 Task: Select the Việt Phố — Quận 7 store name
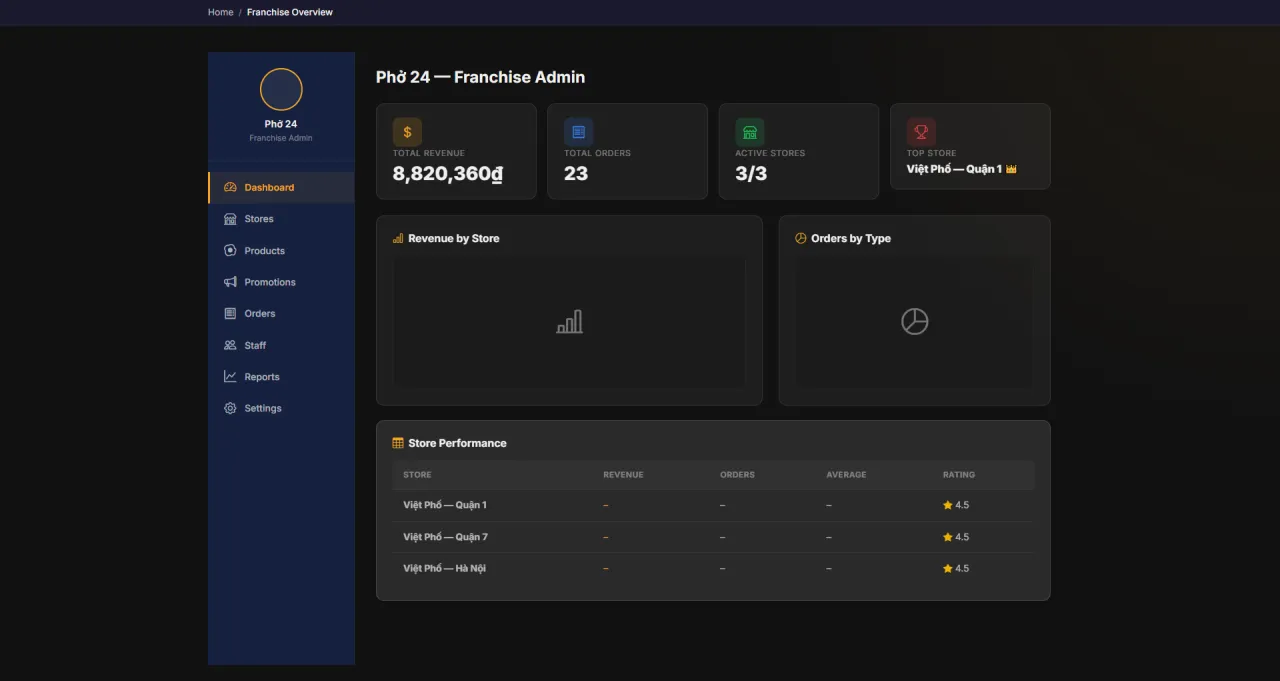tap(445, 537)
